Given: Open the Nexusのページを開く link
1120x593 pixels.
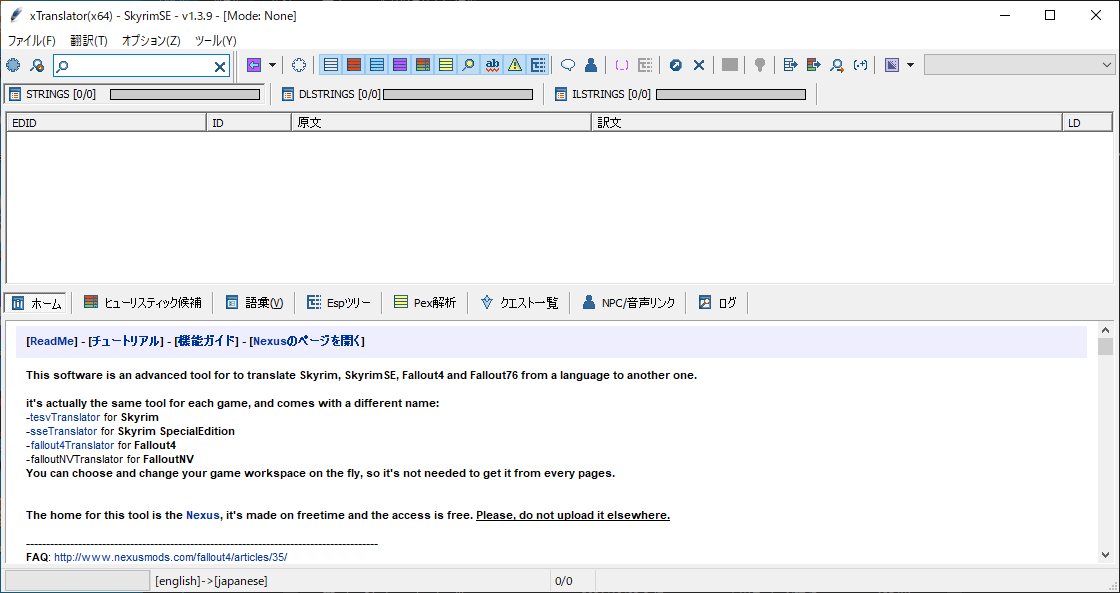Looking at the screenshot, I should 307,342.
